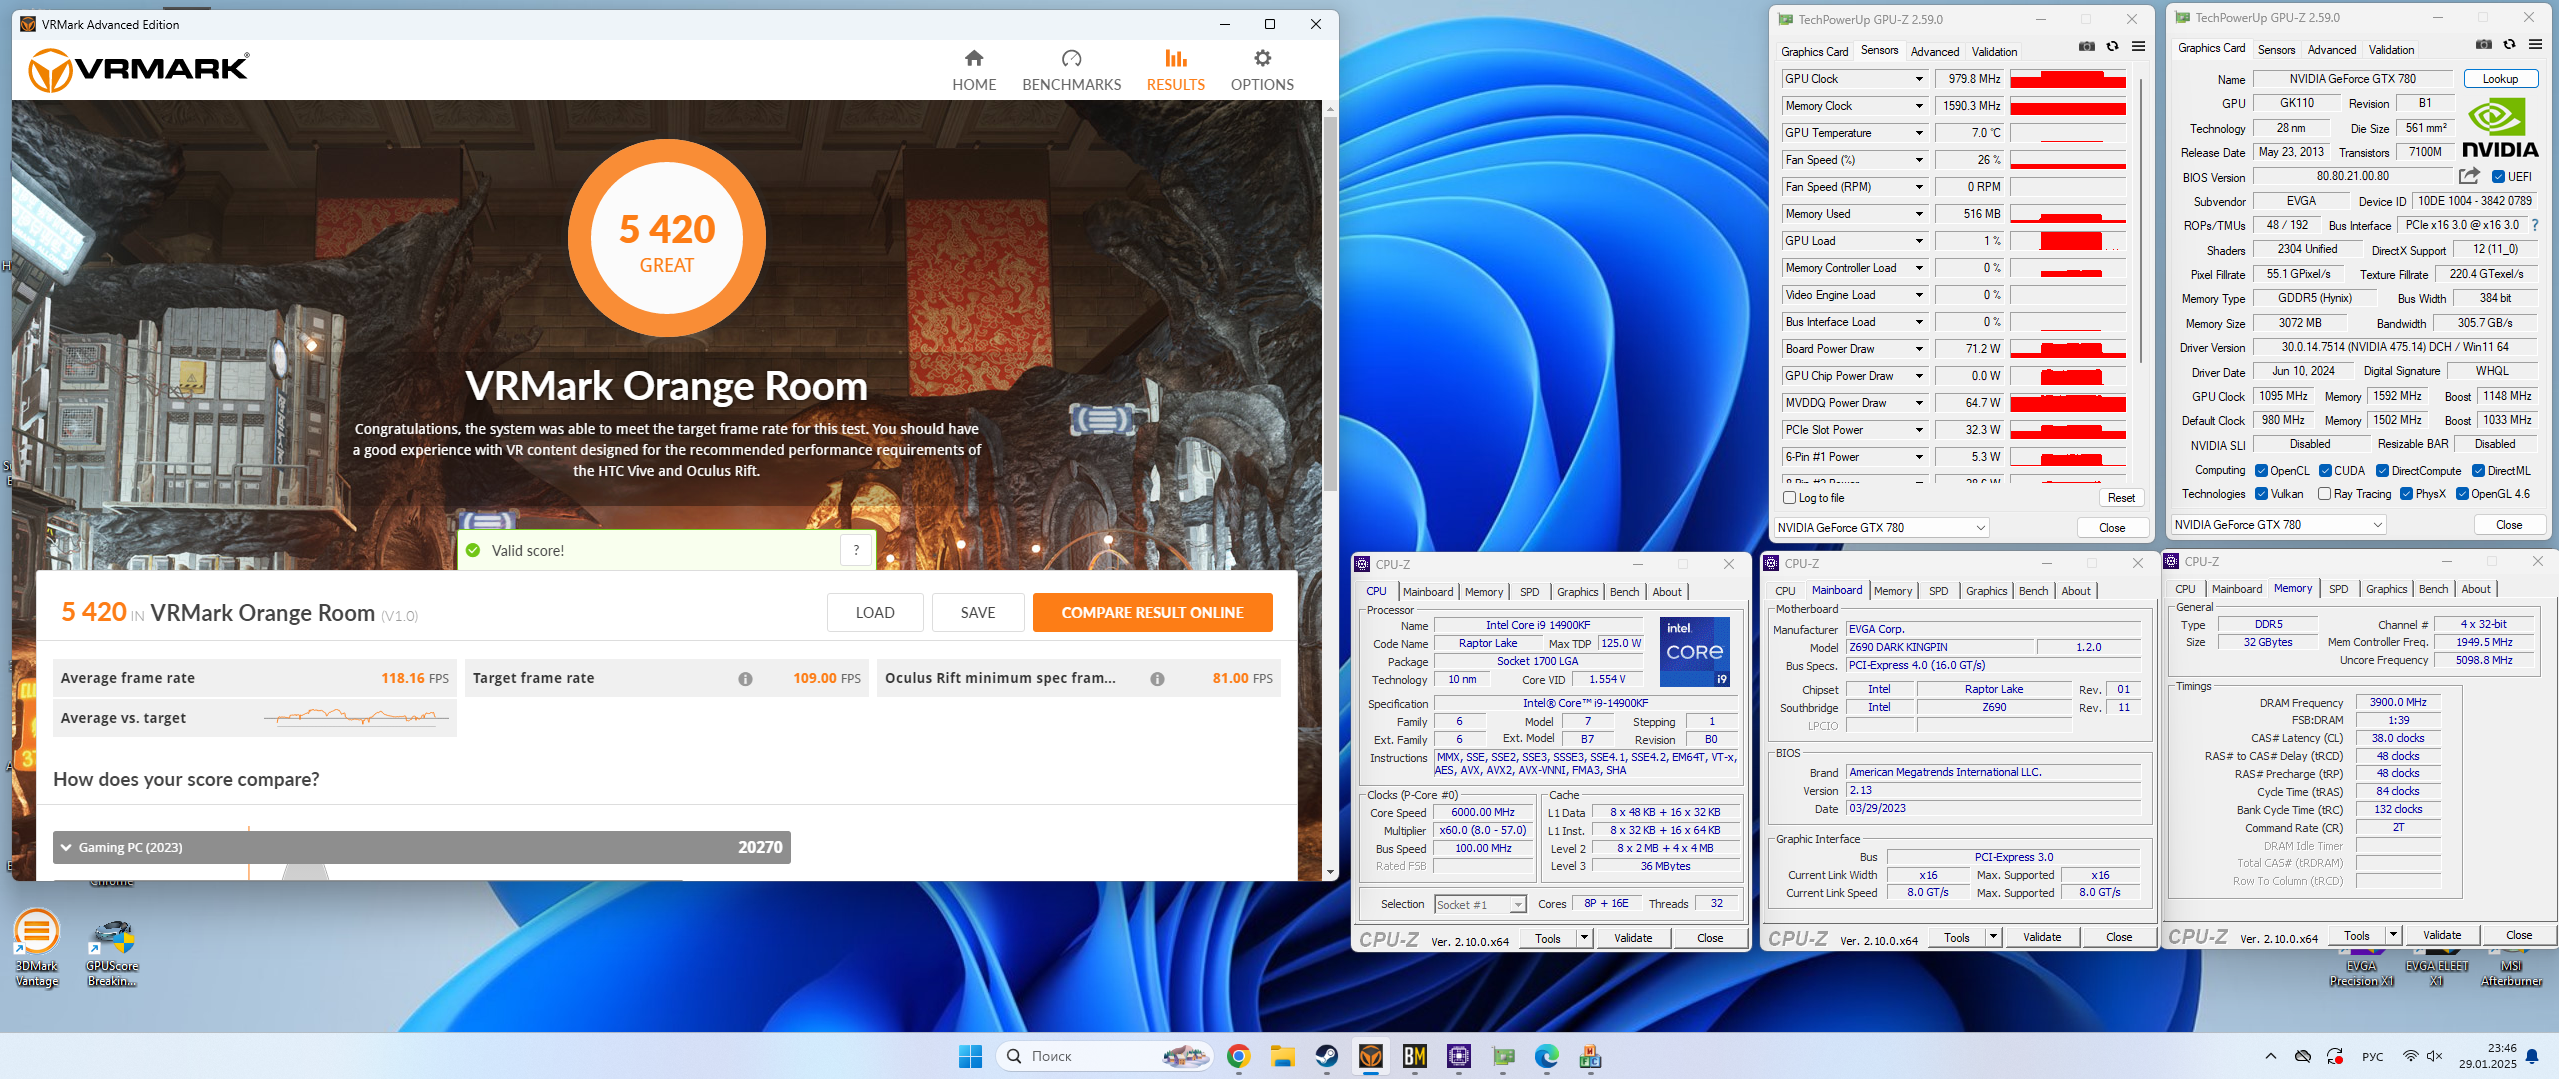Click the BIOS export share icon in GPU-Z
The width and height of the screenshot is (2559, 1079).
[x=2469, y=176]
